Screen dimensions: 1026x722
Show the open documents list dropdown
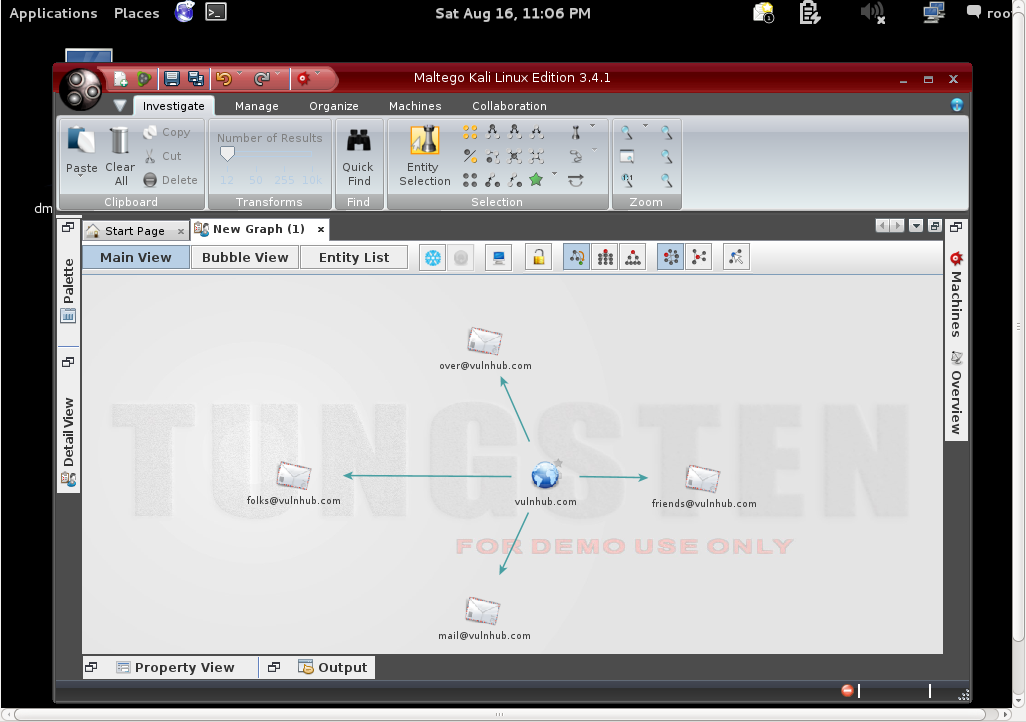tap(916, 226)
